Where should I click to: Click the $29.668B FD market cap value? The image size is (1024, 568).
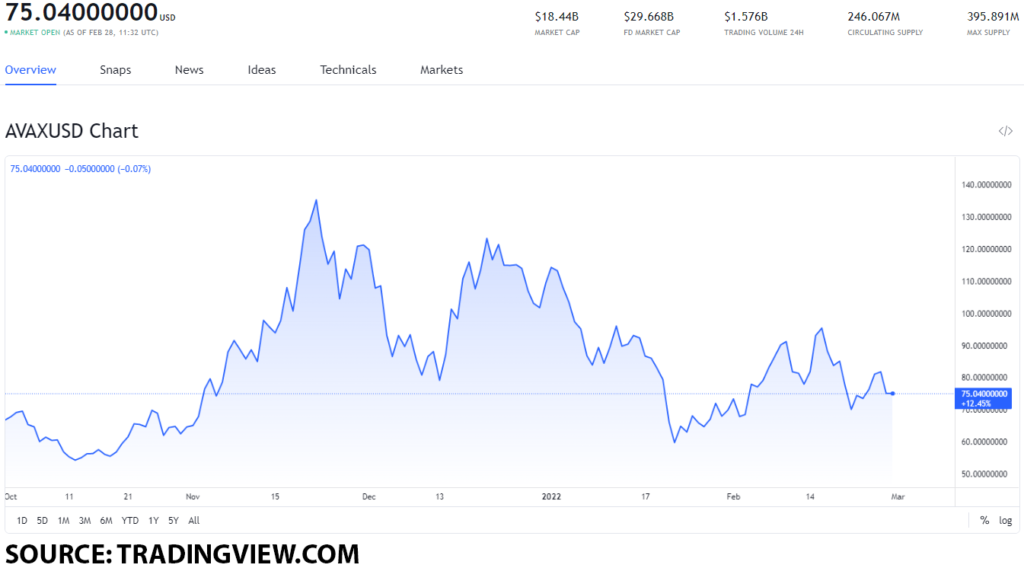coord(648,16)
